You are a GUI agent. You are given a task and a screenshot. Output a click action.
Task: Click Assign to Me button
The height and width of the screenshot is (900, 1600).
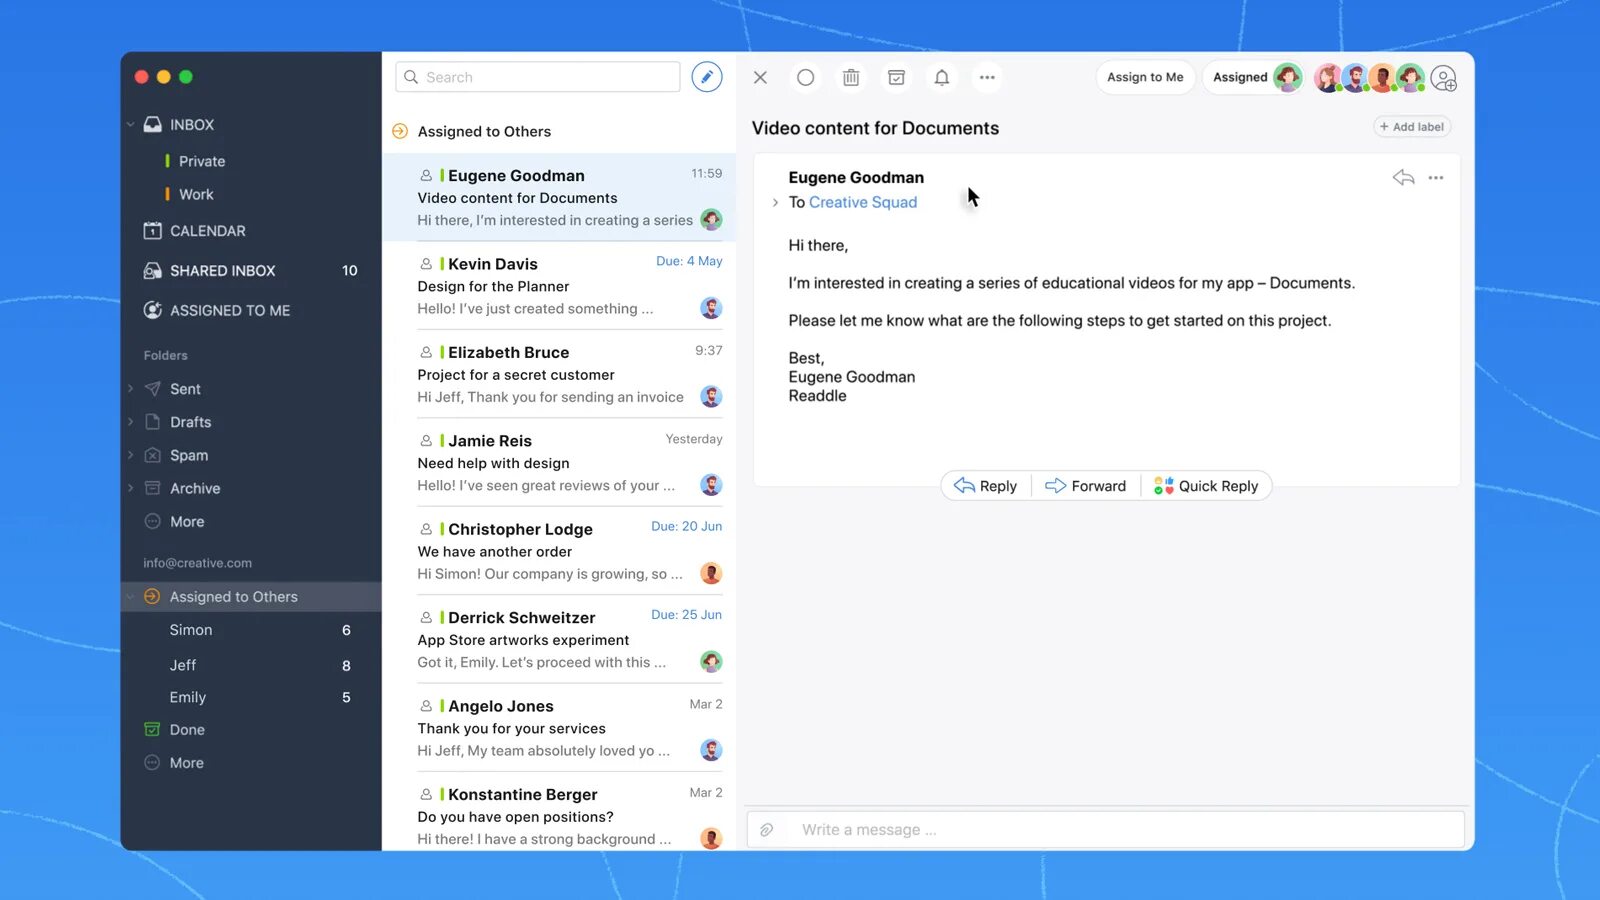coord(1145,77)
